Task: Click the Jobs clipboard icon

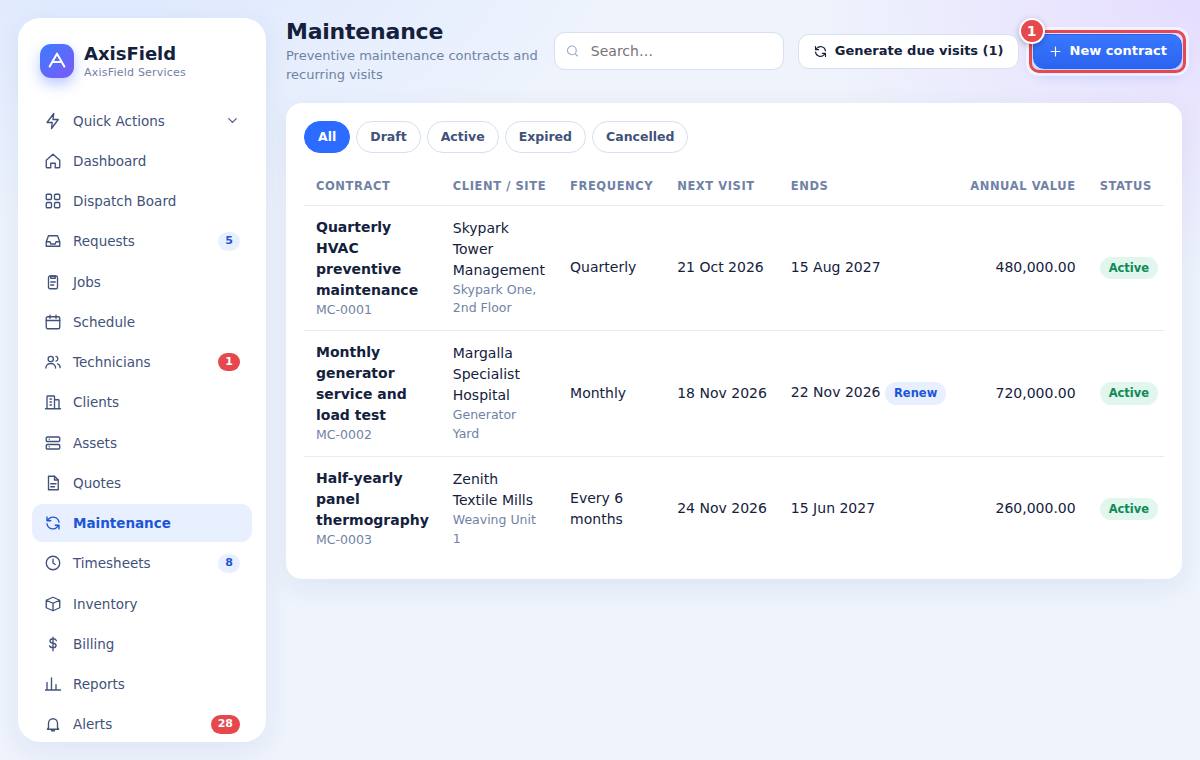Action: tap(53, 282)
